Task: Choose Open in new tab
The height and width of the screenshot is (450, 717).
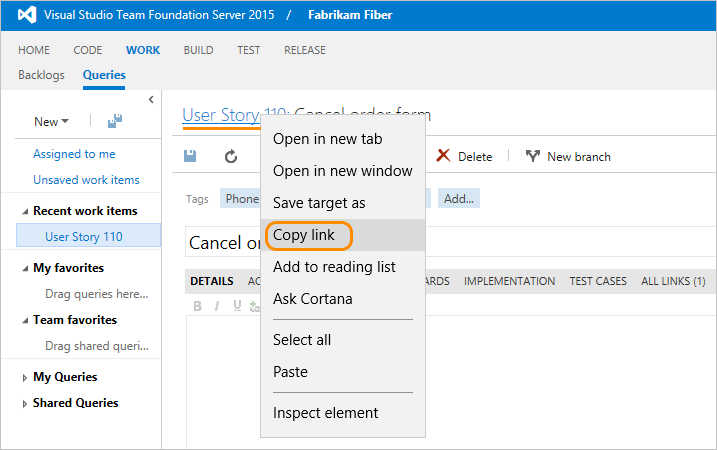Action: [343, 139]
